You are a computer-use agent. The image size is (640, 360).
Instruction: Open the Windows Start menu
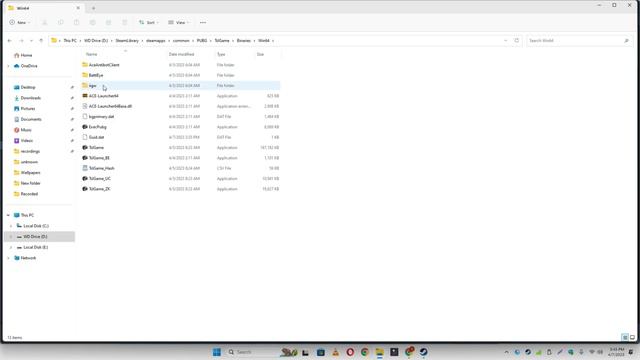coord(217,352)
